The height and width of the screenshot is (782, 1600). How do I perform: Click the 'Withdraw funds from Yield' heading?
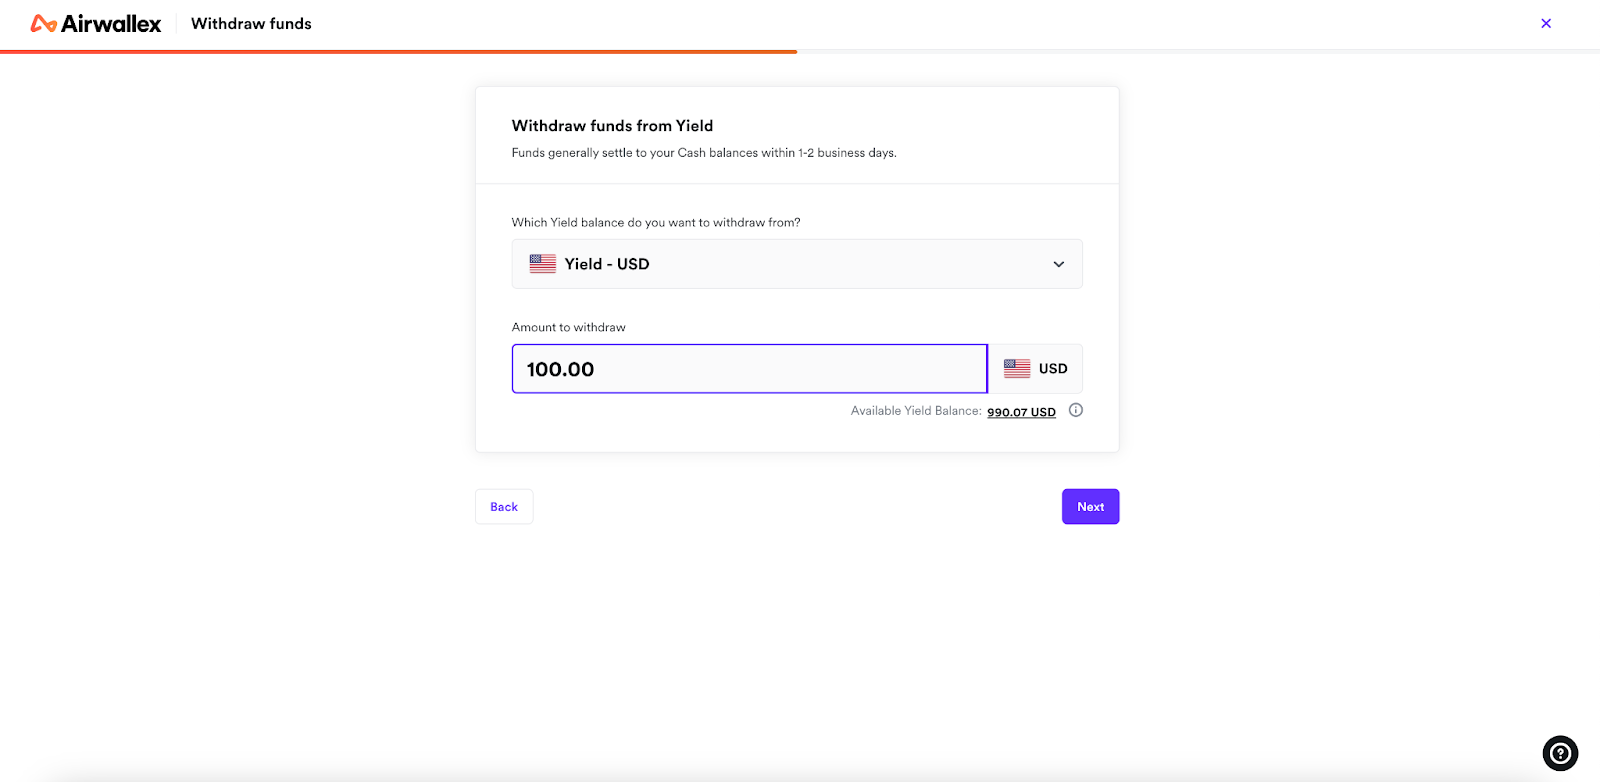612,126
